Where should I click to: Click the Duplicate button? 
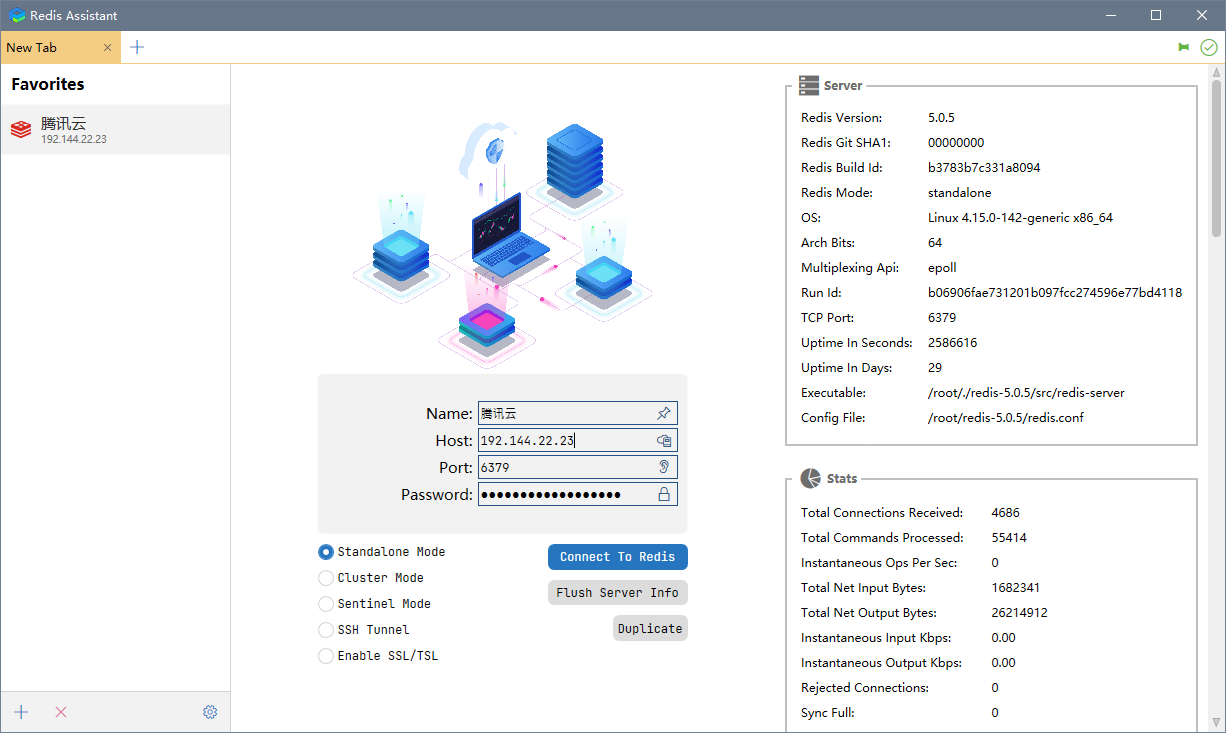click(x=650, y=629)
